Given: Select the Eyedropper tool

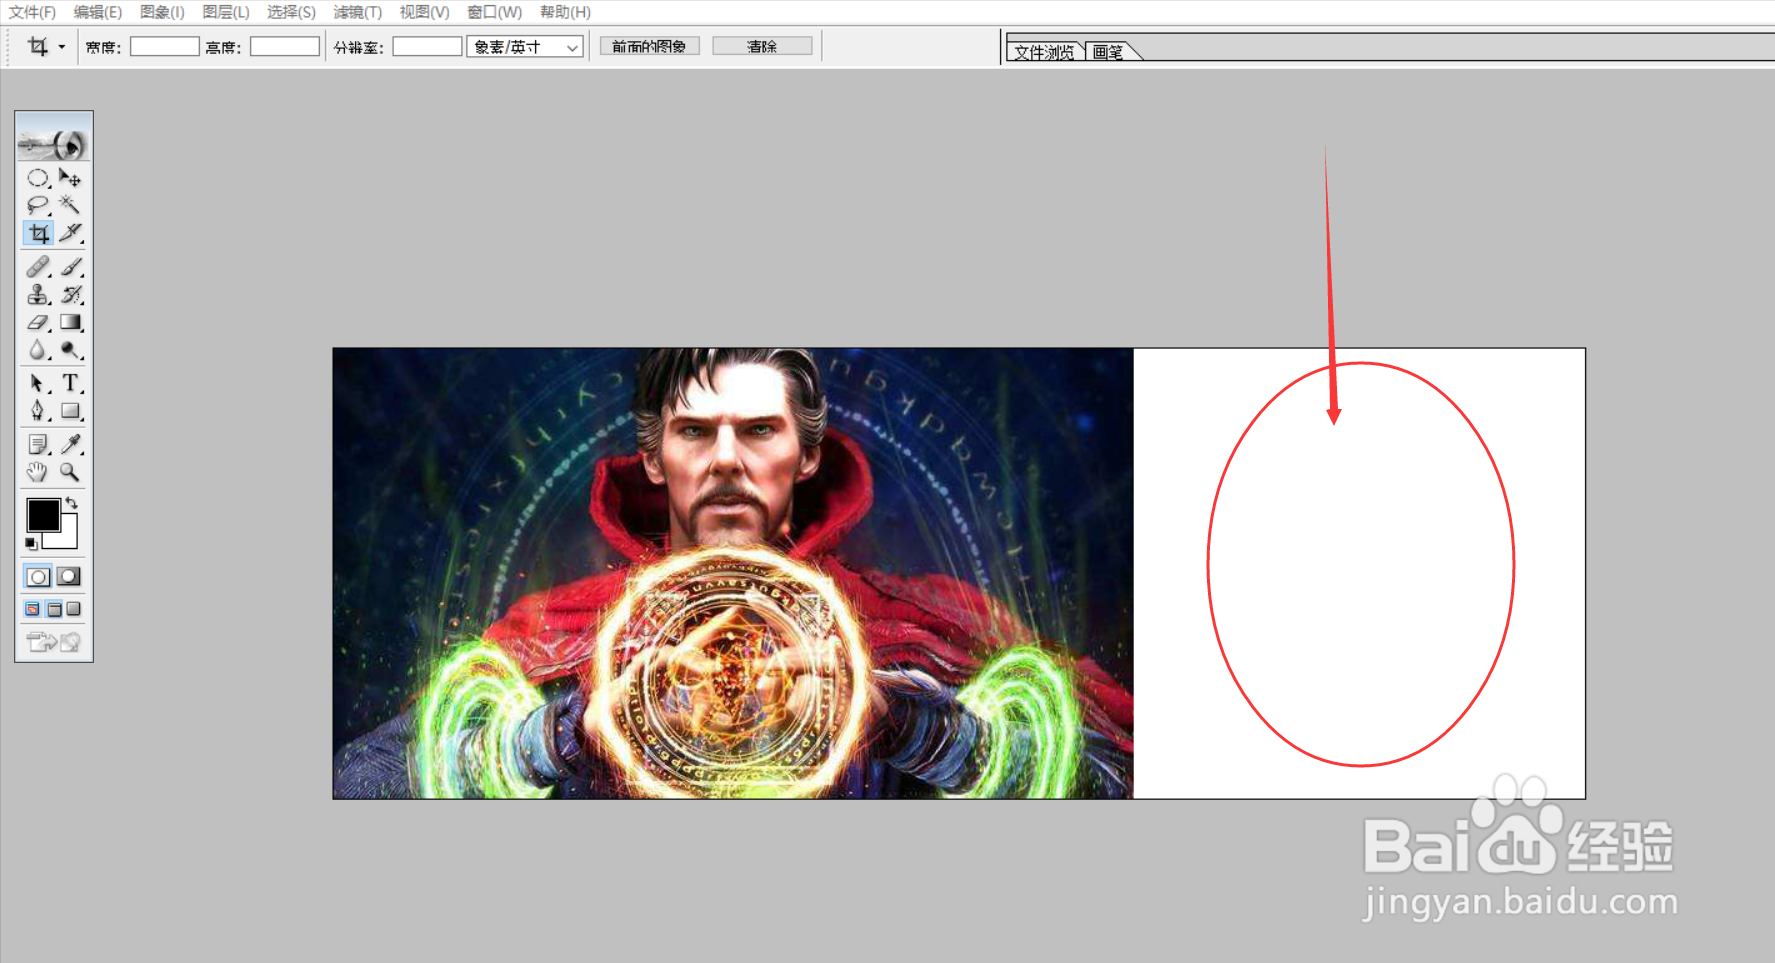Looking at the screenshot, I should pos(70,444).
